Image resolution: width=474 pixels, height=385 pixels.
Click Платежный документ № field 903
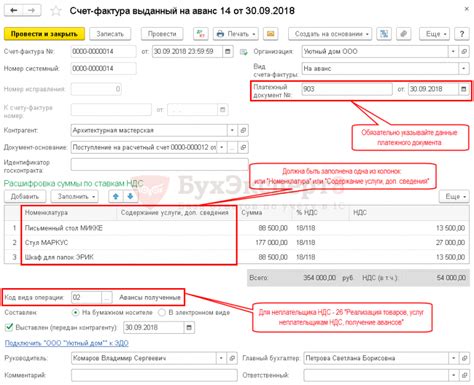click(x=347, y=89)
